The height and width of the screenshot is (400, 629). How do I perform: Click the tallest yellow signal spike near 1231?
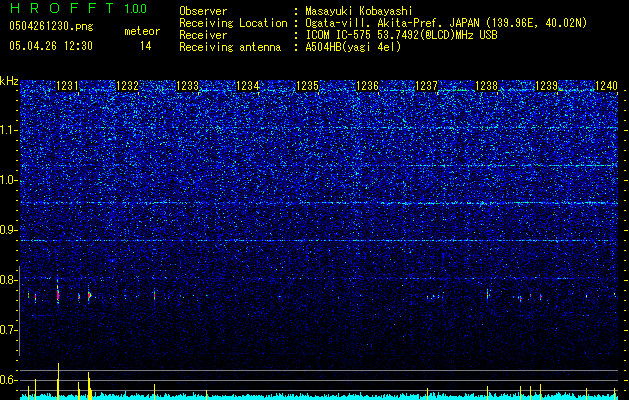[x=58, y=381]
